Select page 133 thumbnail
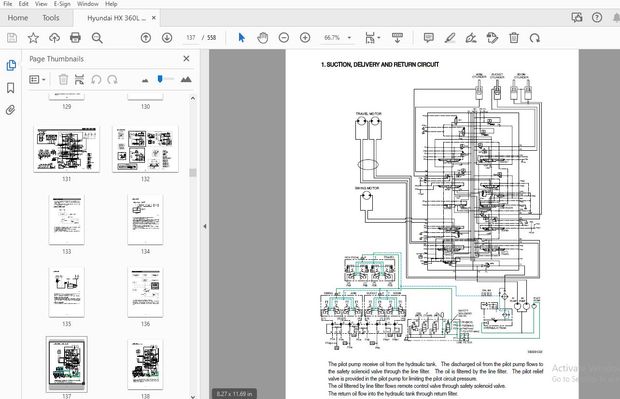This screenshot has width=620, height=399. [66, 219]
